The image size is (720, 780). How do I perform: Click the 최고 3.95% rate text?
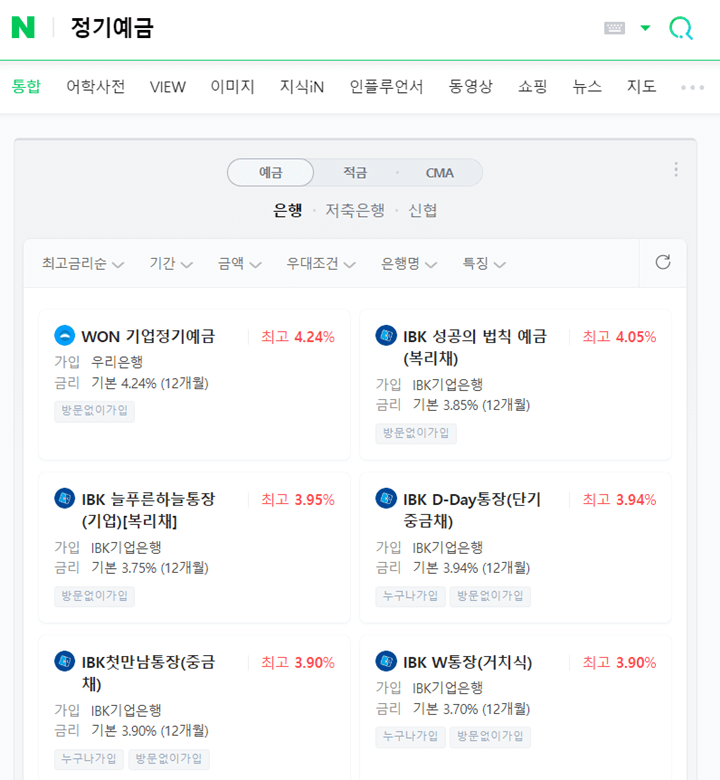298,499
